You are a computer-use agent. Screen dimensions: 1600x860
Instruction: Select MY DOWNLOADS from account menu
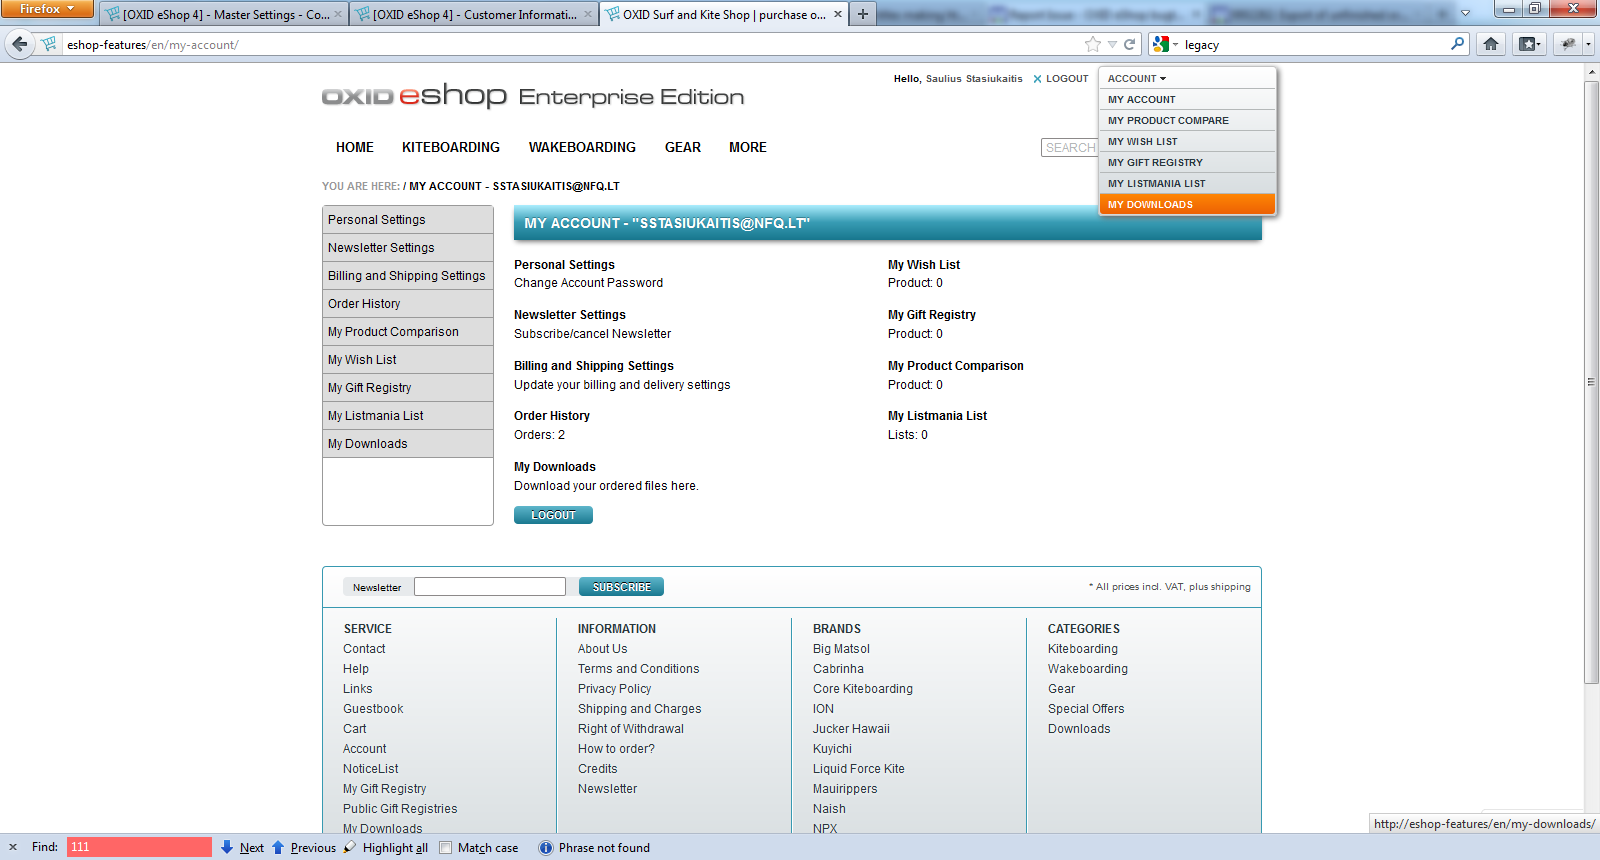[1150, 204]
